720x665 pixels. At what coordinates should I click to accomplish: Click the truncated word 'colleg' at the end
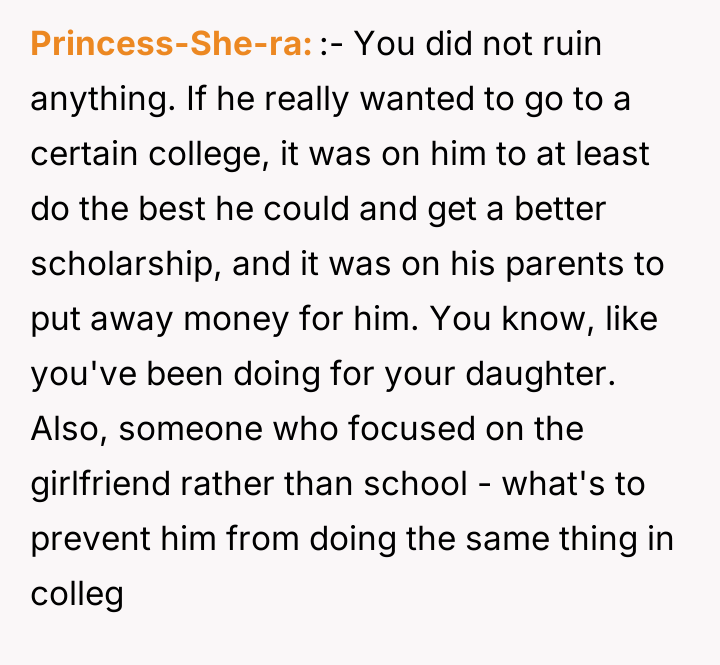tap(77, 595)
